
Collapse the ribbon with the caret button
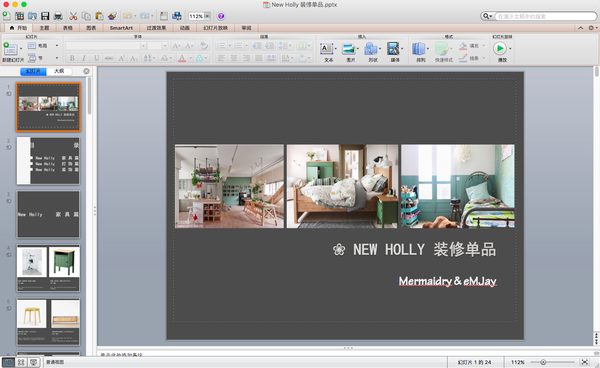click(580, 28)
